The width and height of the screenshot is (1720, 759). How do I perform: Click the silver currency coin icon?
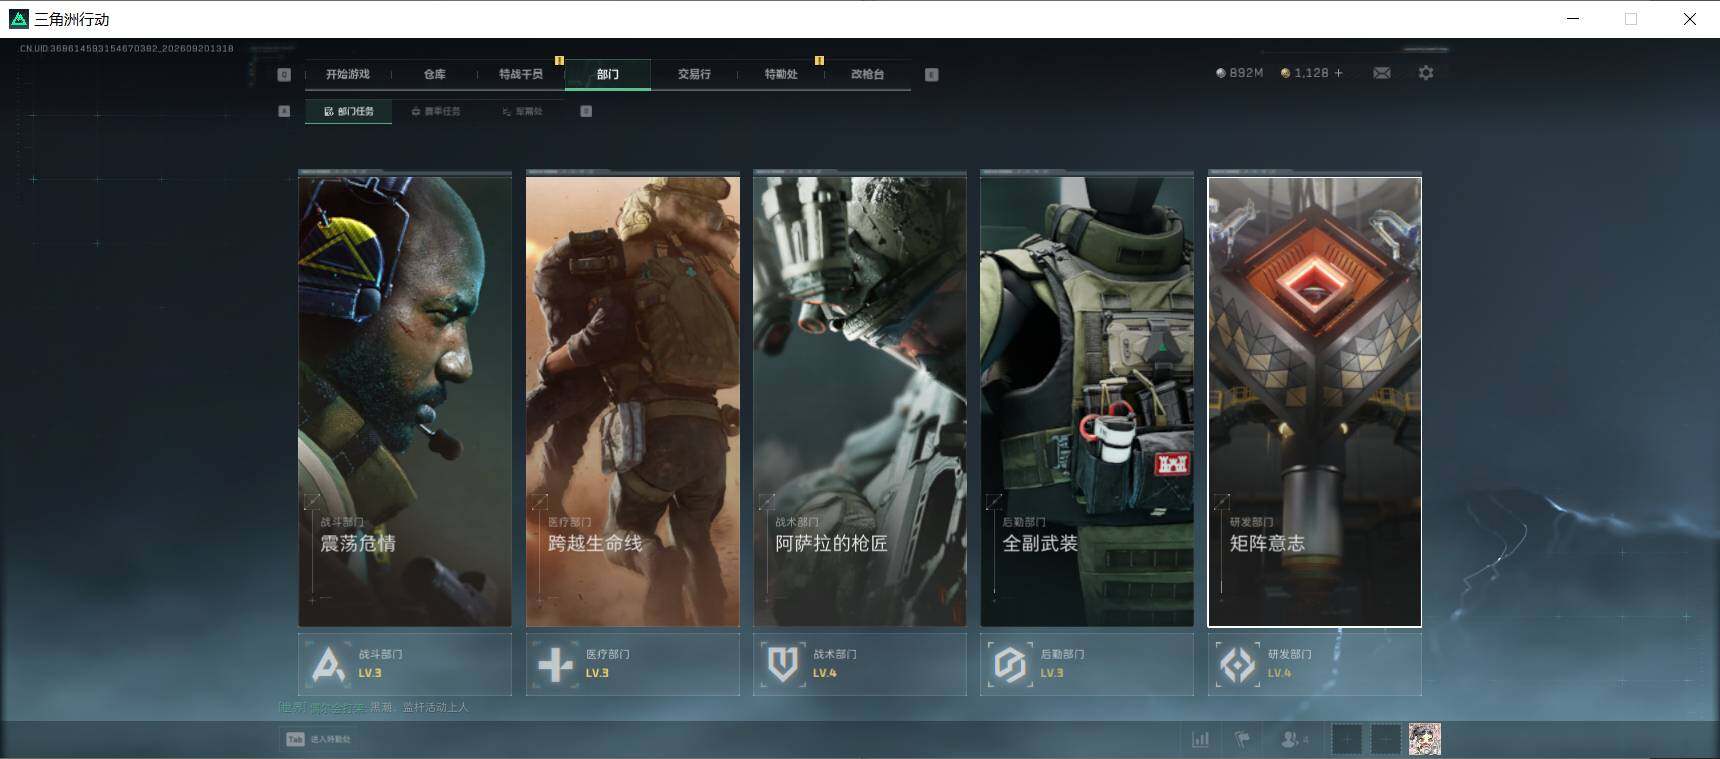click(1220, 73)
